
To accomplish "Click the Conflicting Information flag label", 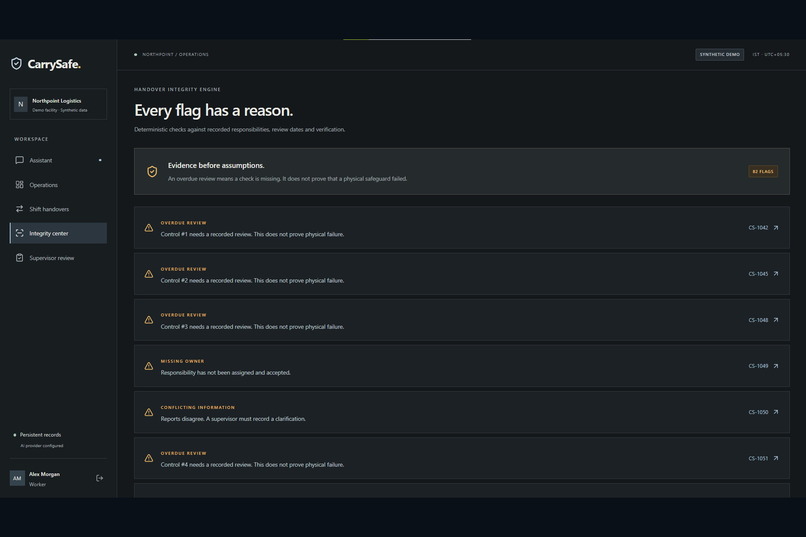I will pyautogui.click(x=197, y=408).
